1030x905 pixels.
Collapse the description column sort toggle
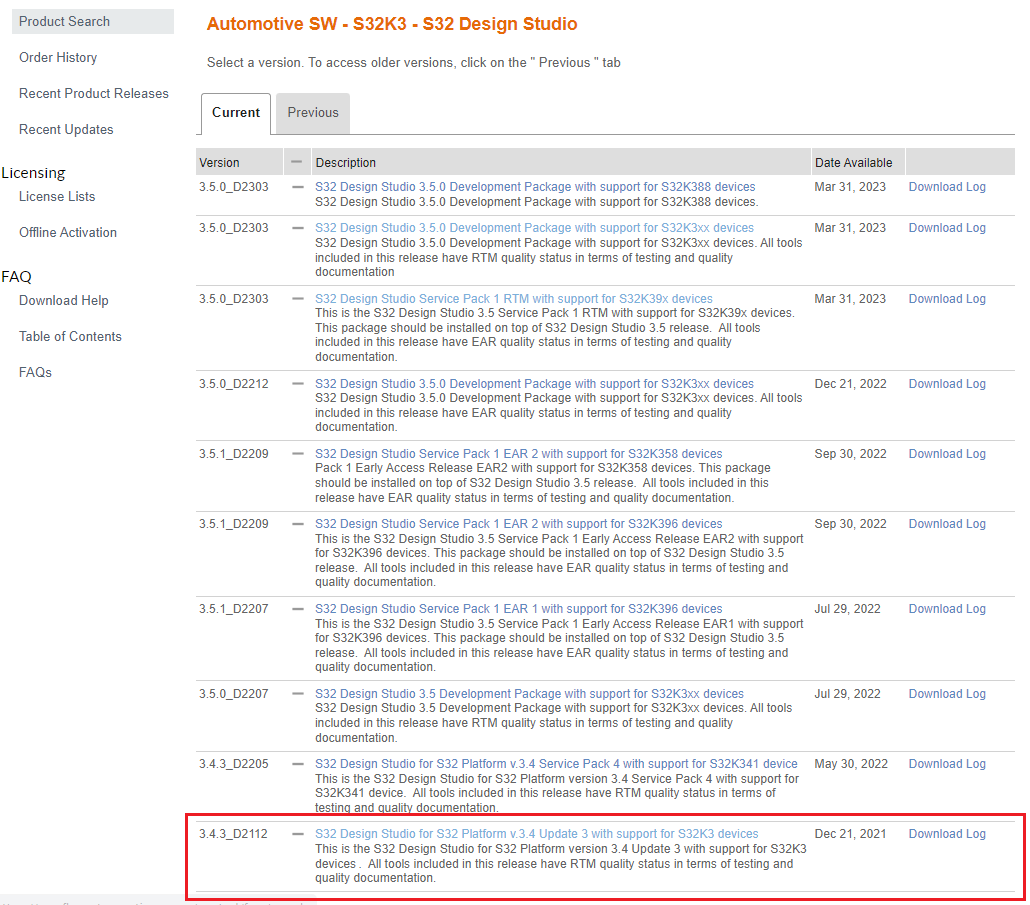point(296,162)
